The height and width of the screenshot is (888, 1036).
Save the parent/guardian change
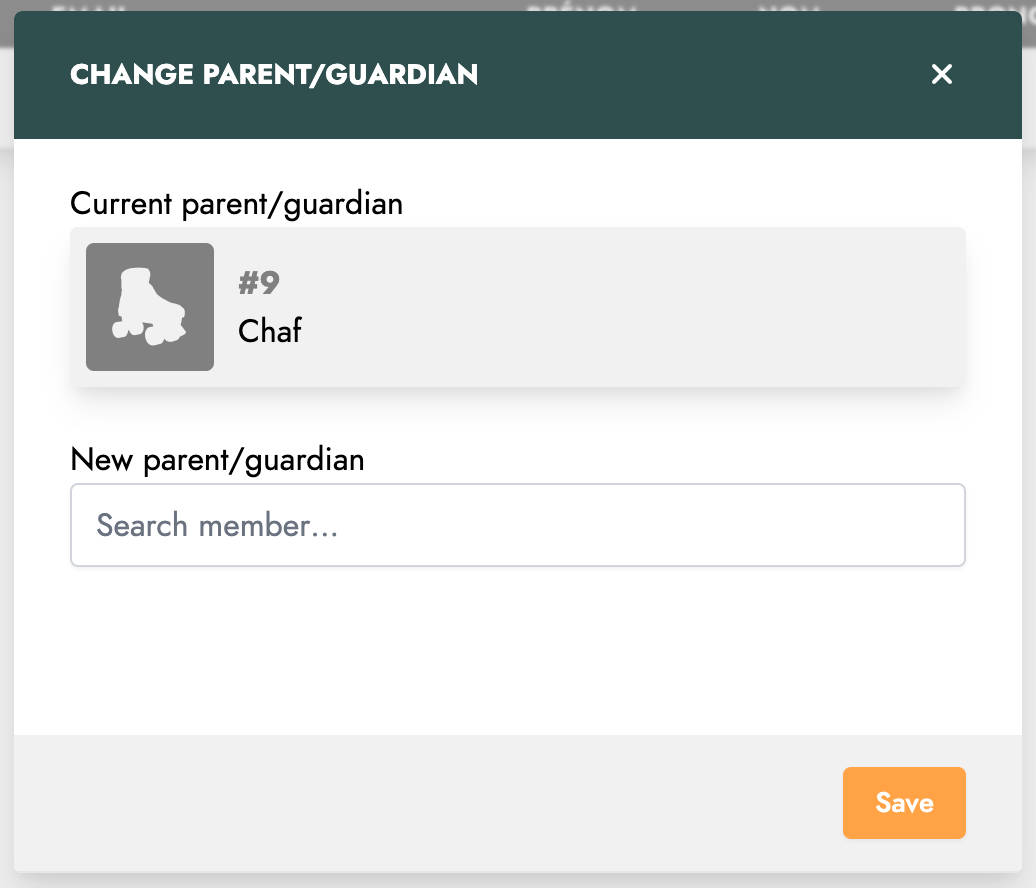(904, 803)
